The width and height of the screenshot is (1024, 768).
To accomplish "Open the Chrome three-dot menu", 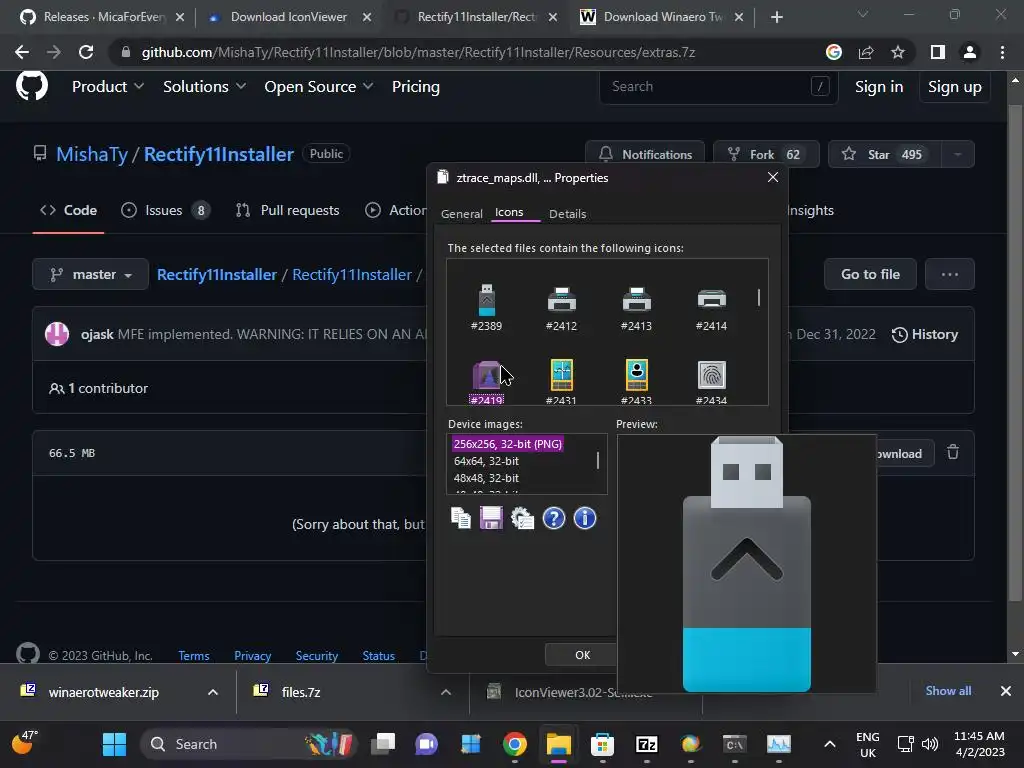I will (x=1002, y=52).
